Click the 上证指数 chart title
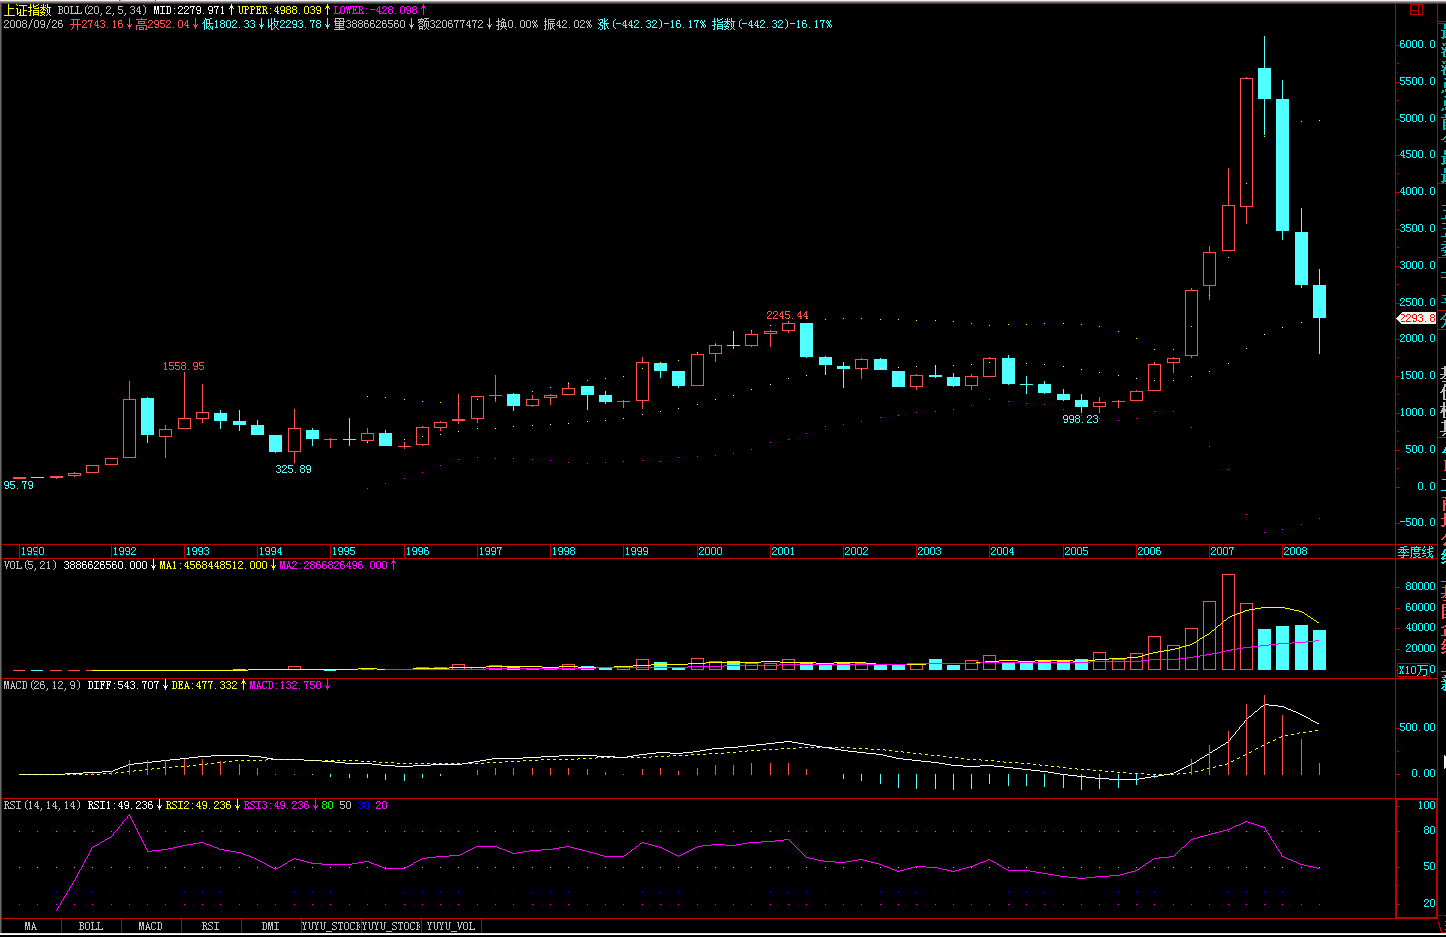 (27, 10)
